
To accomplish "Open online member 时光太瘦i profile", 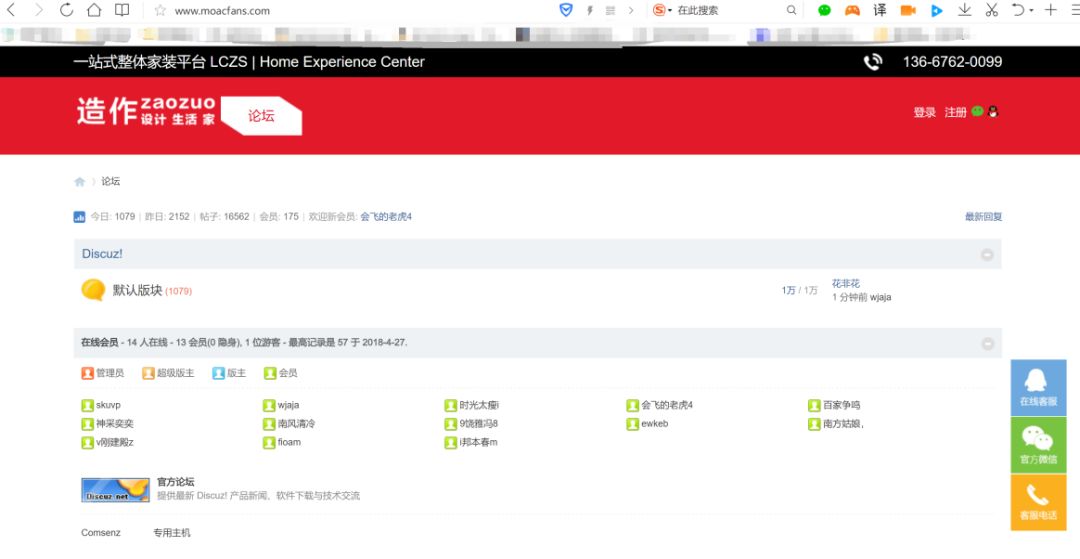I will (479, 405).
